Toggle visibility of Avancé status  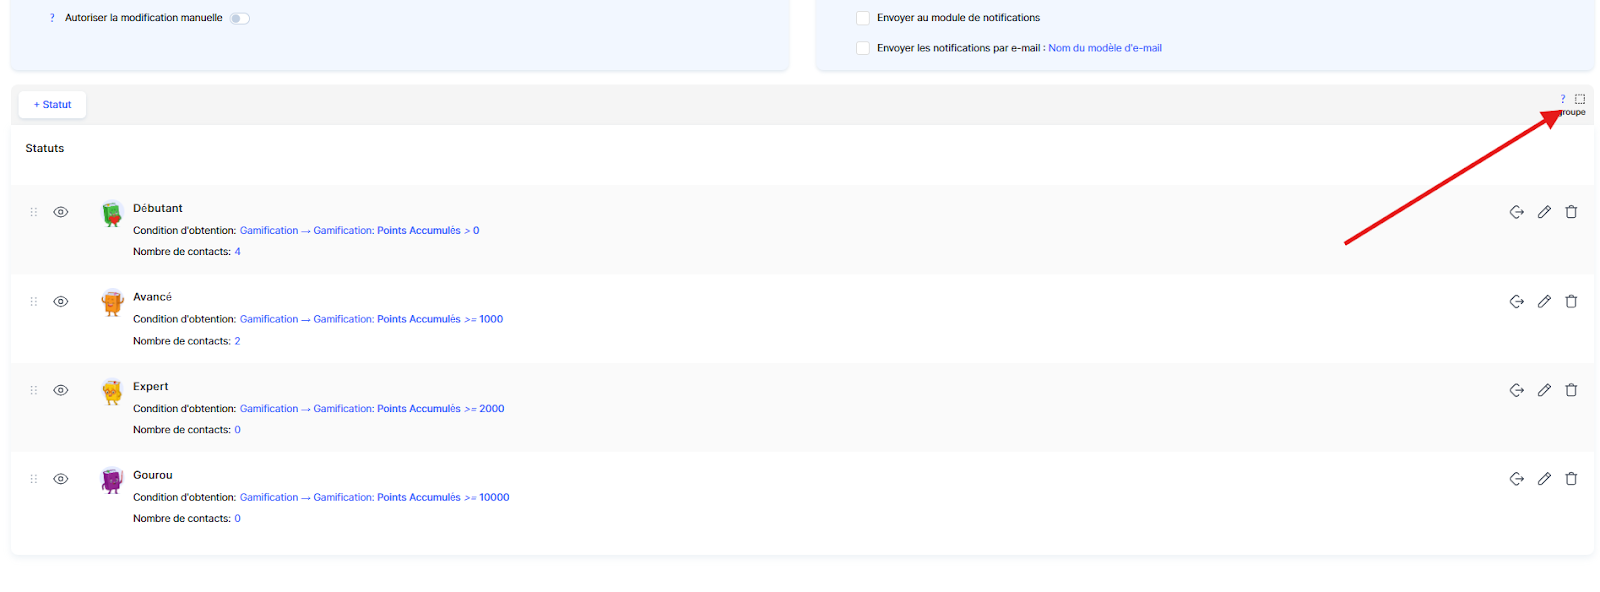coord(61,301)
